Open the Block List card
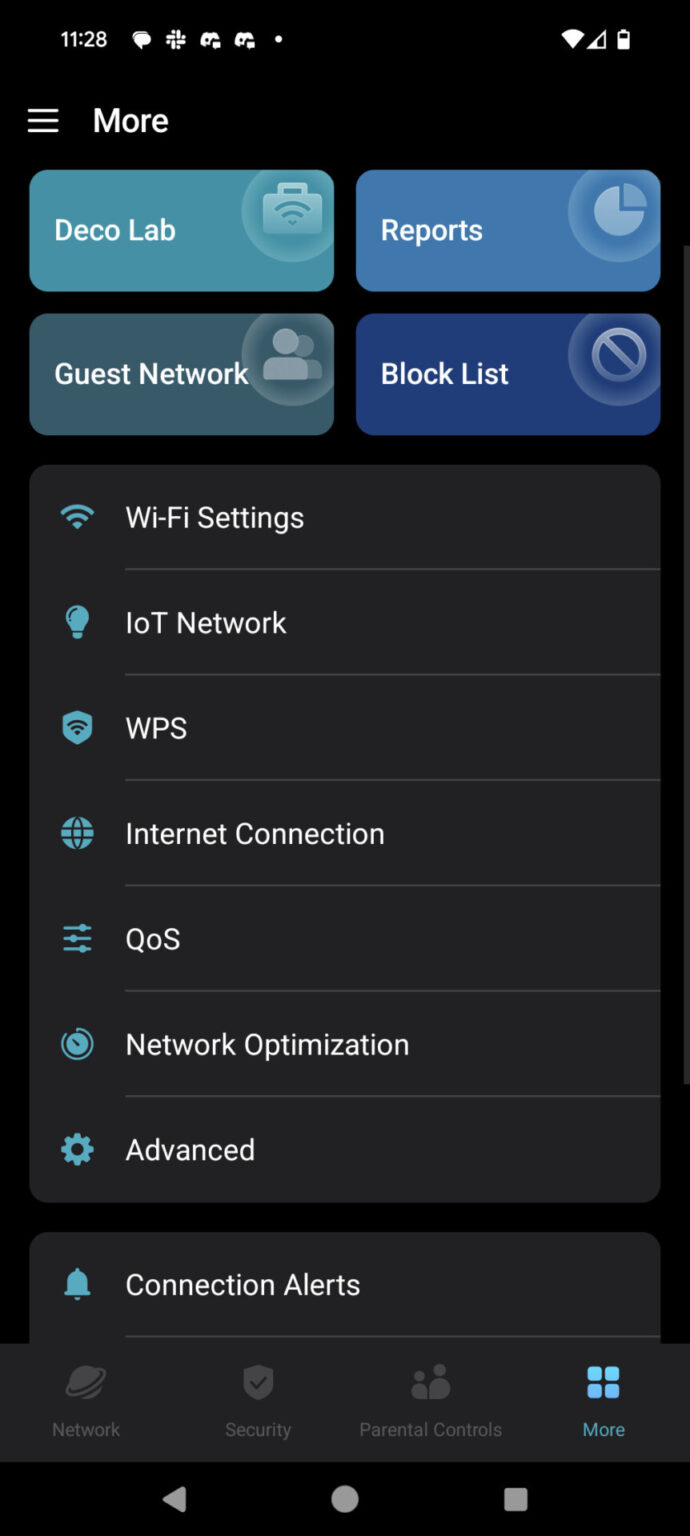690x1536 pixels. click(x=508, y=374)
